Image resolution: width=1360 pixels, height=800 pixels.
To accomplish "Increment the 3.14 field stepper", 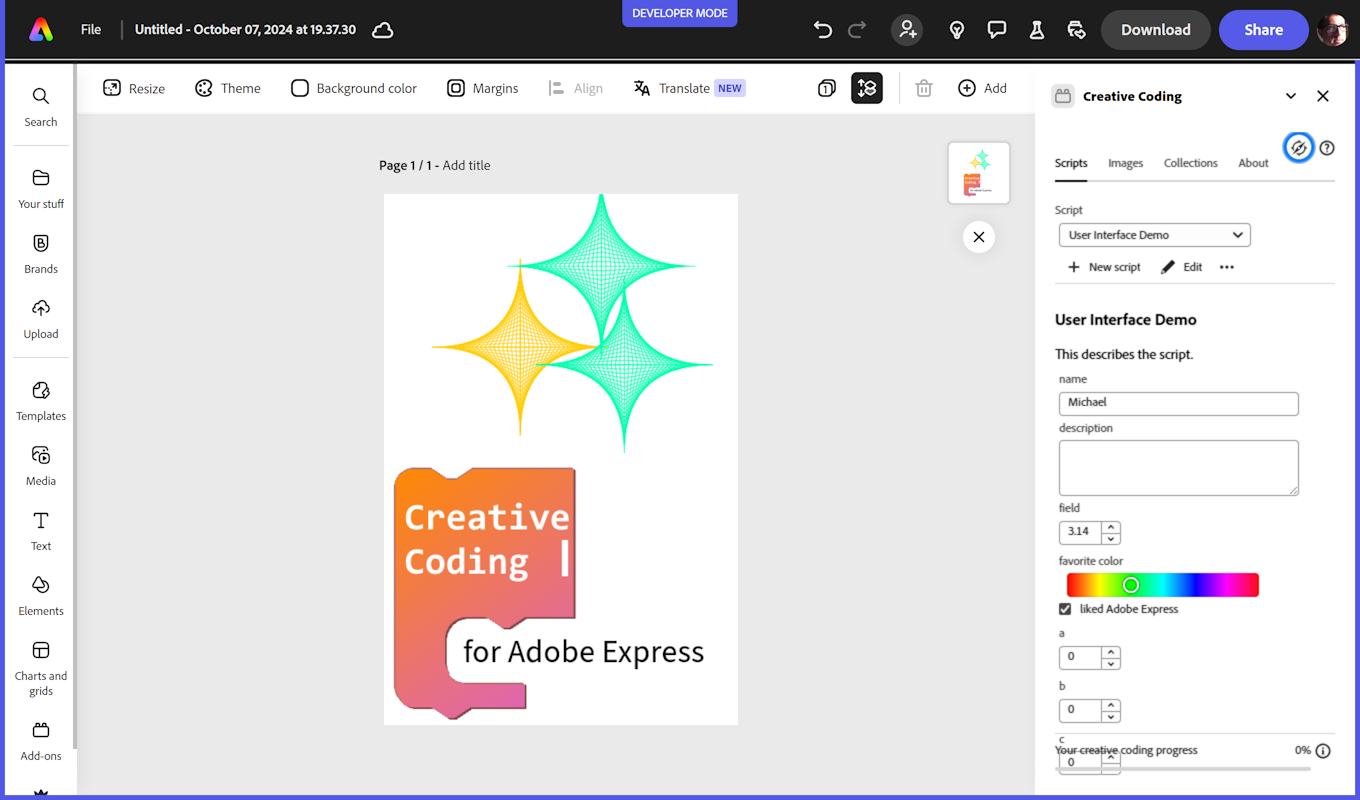I will coord(1111,526).
